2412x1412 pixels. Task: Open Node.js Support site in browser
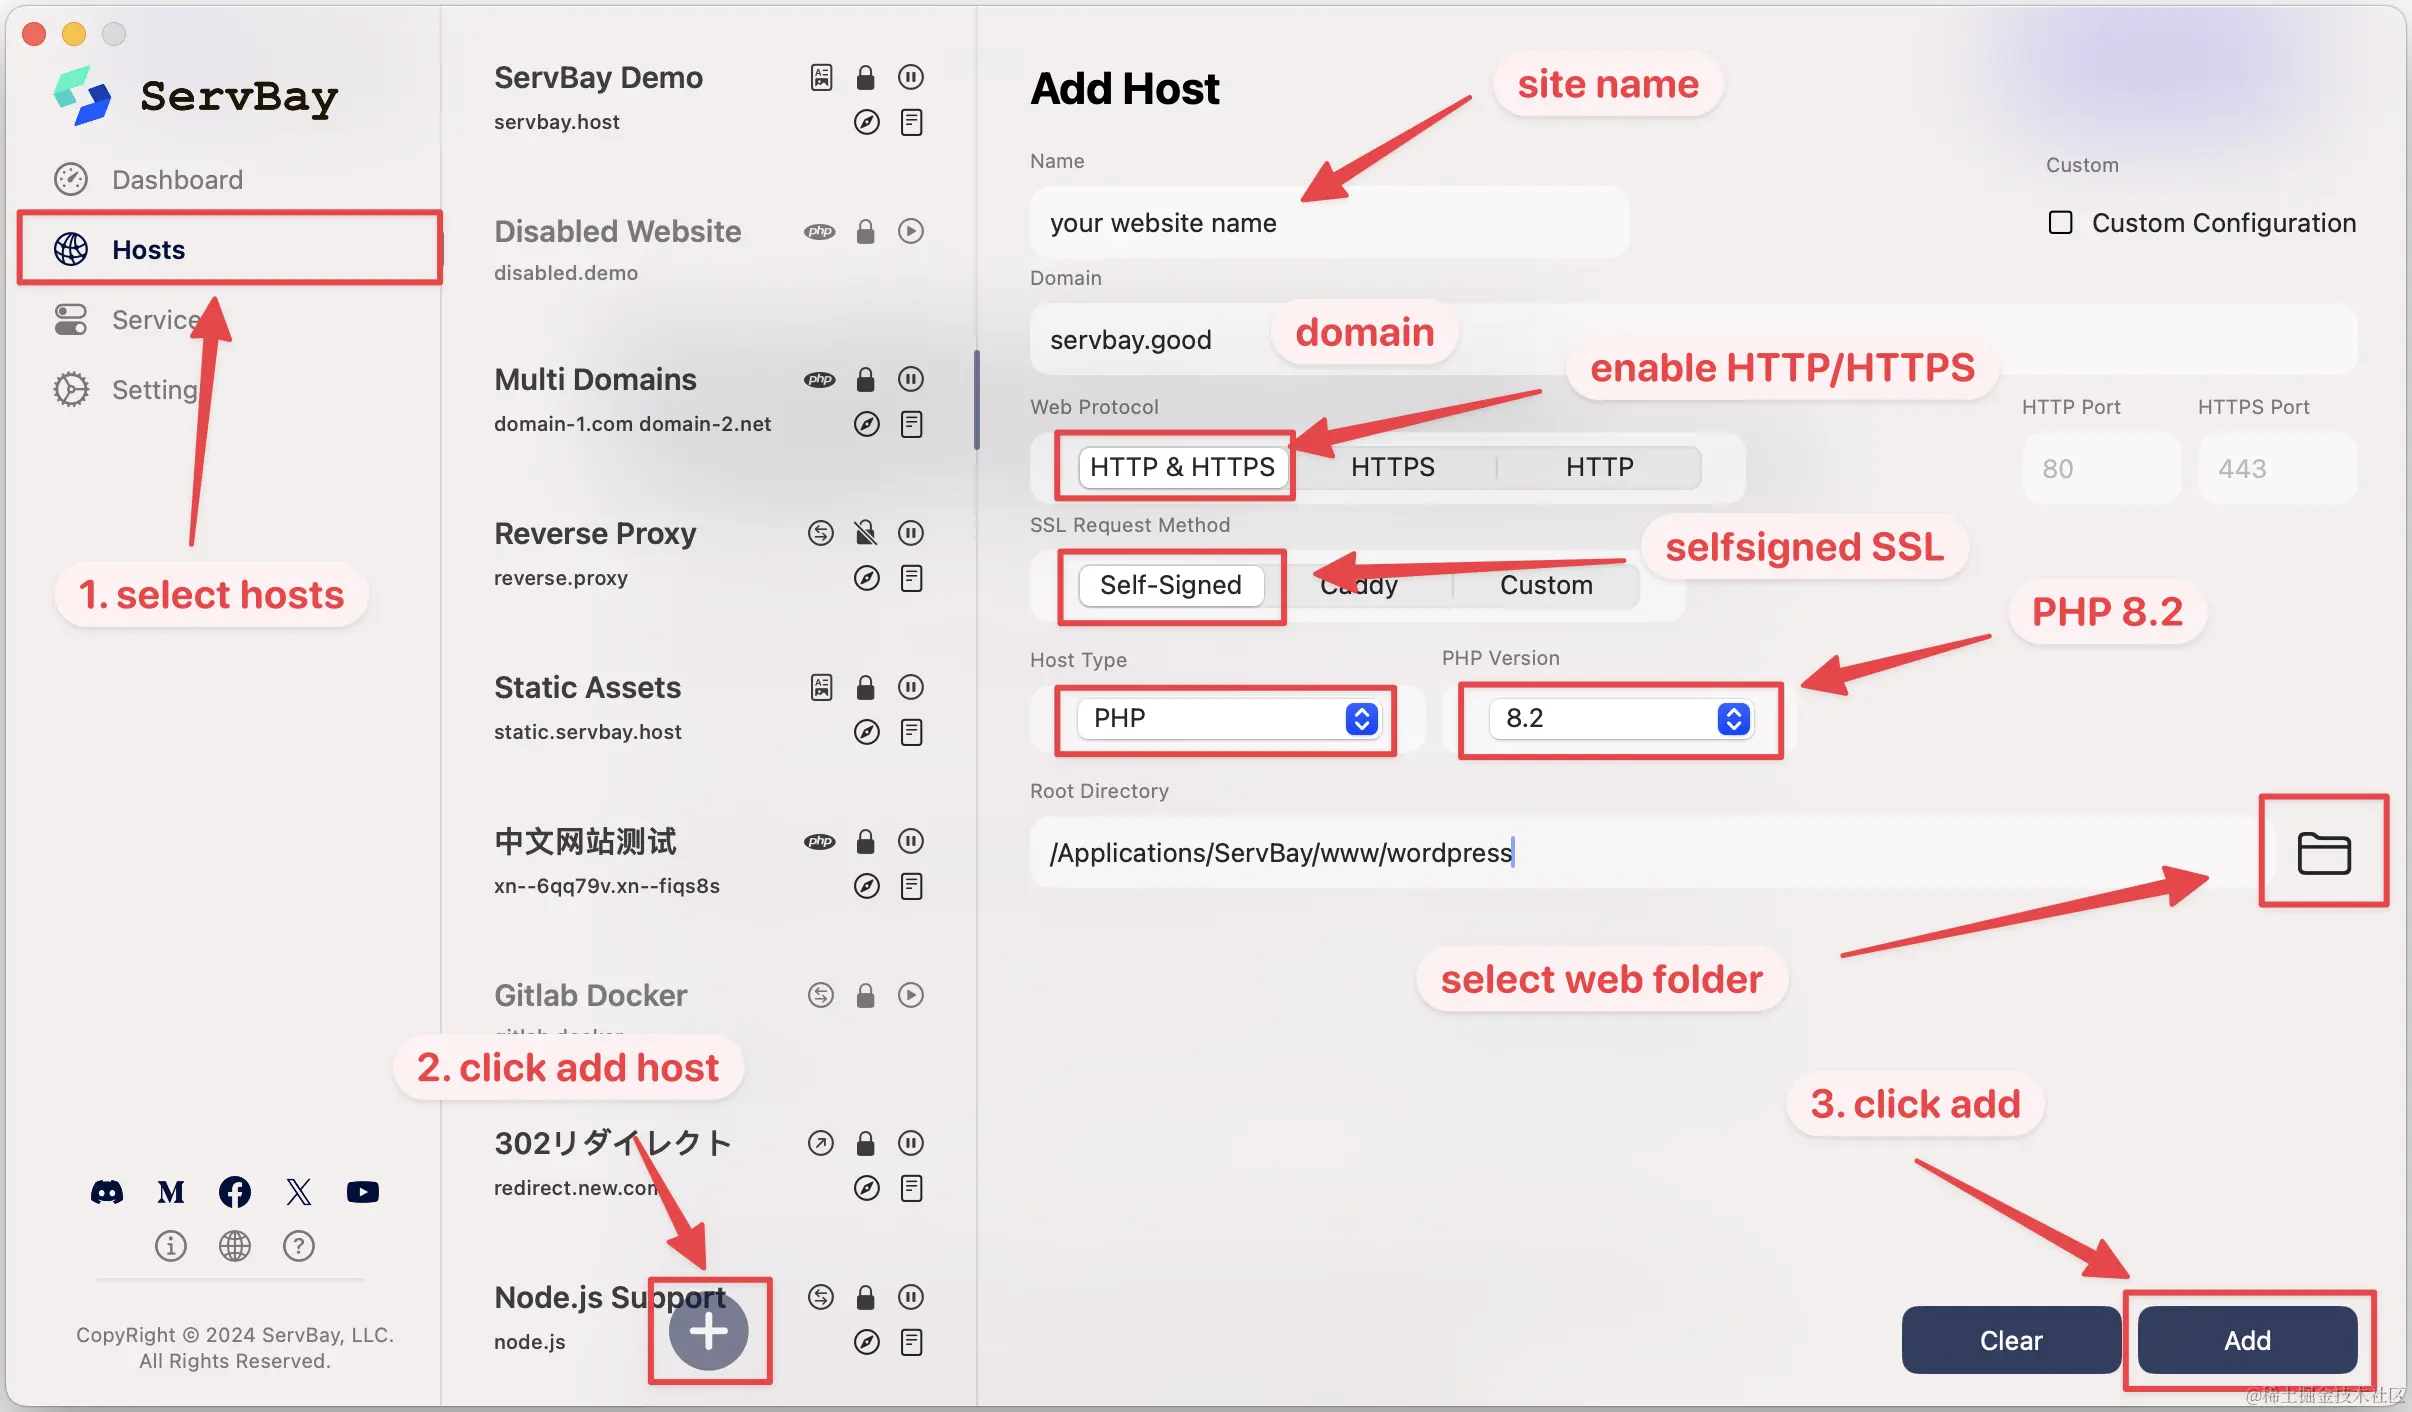(x=866, y=1342)
